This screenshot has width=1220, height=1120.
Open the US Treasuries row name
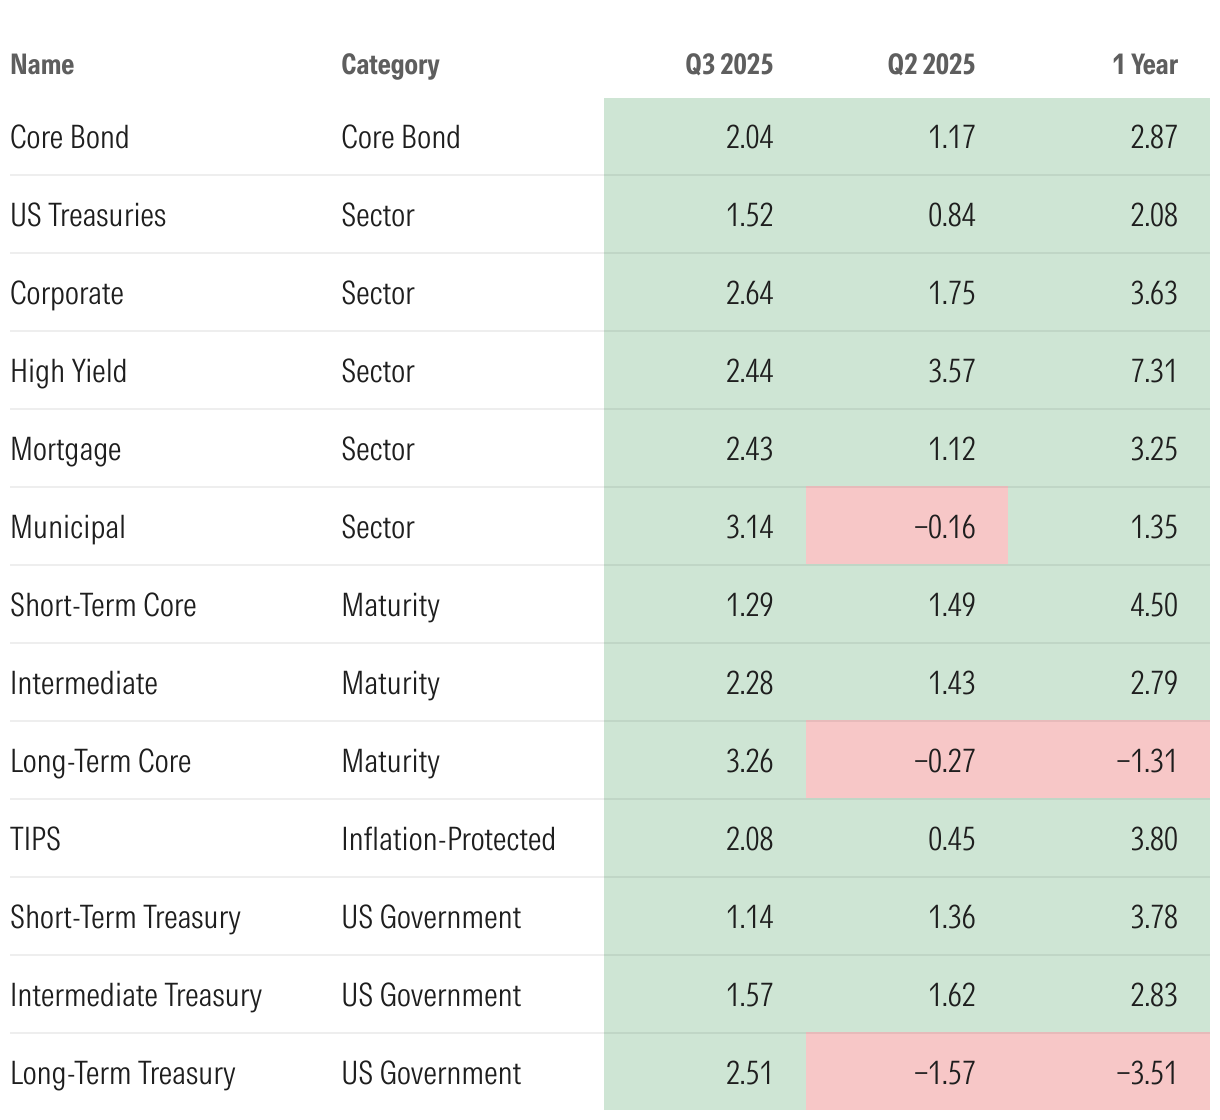88,215
